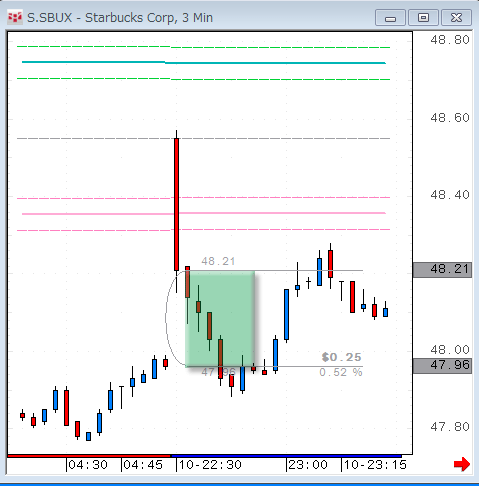Click the red chart application icon in title bar
479x486 pixels.
coord(15,18)
